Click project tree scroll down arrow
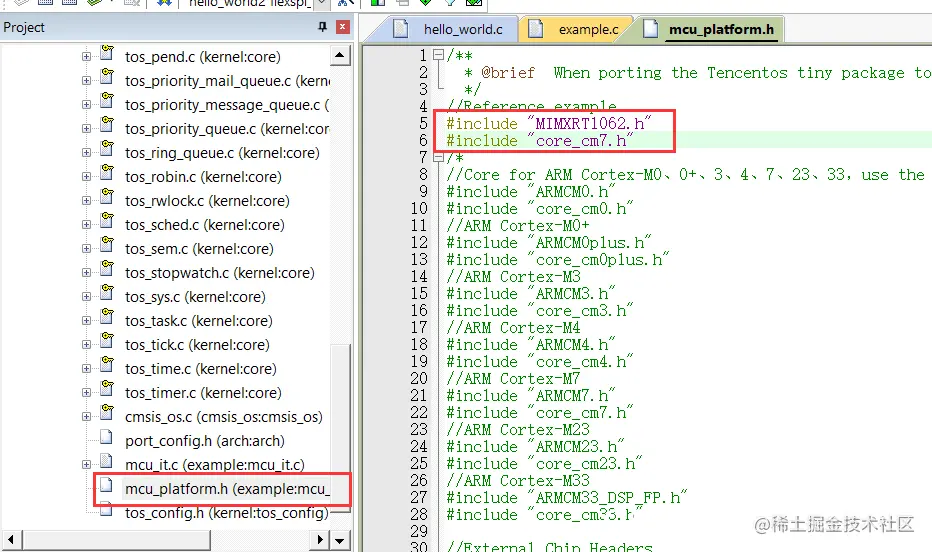The image size is (932, 552). (339, 540)
